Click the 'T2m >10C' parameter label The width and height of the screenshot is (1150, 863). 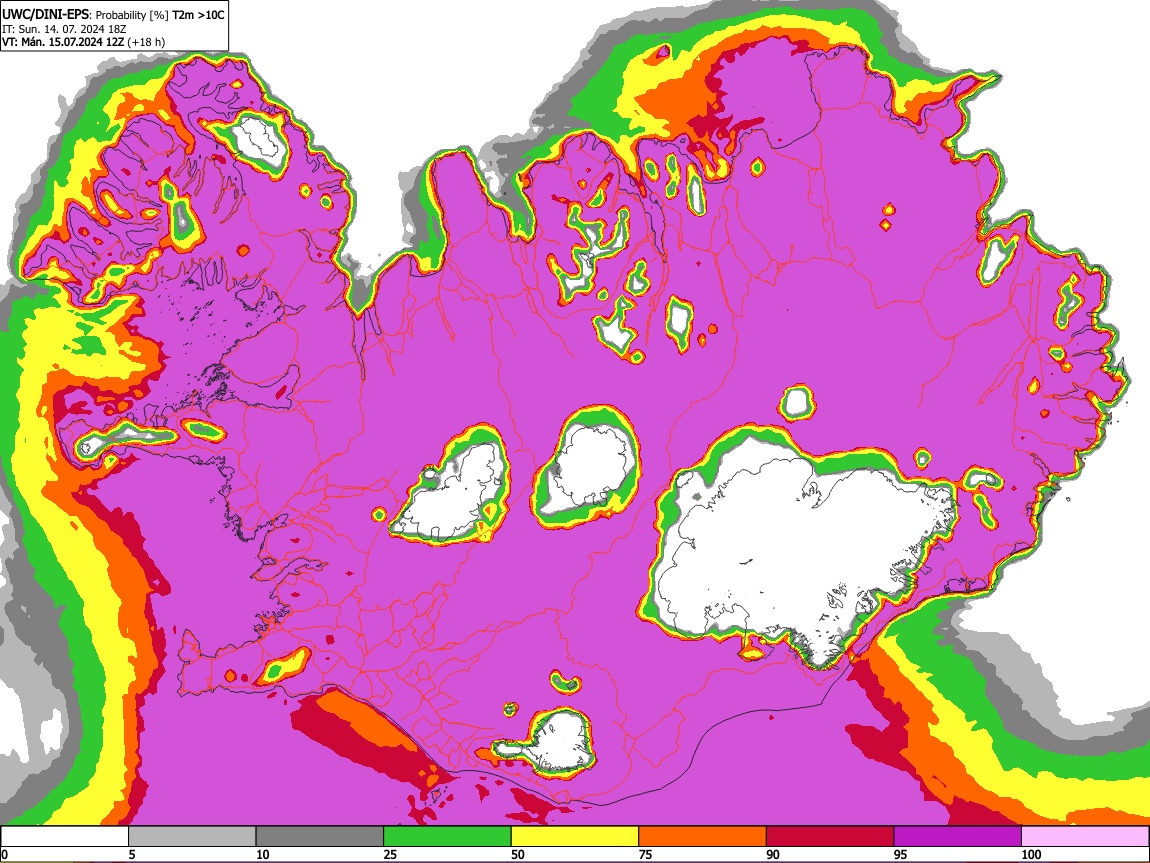click(x=198, y=15)
